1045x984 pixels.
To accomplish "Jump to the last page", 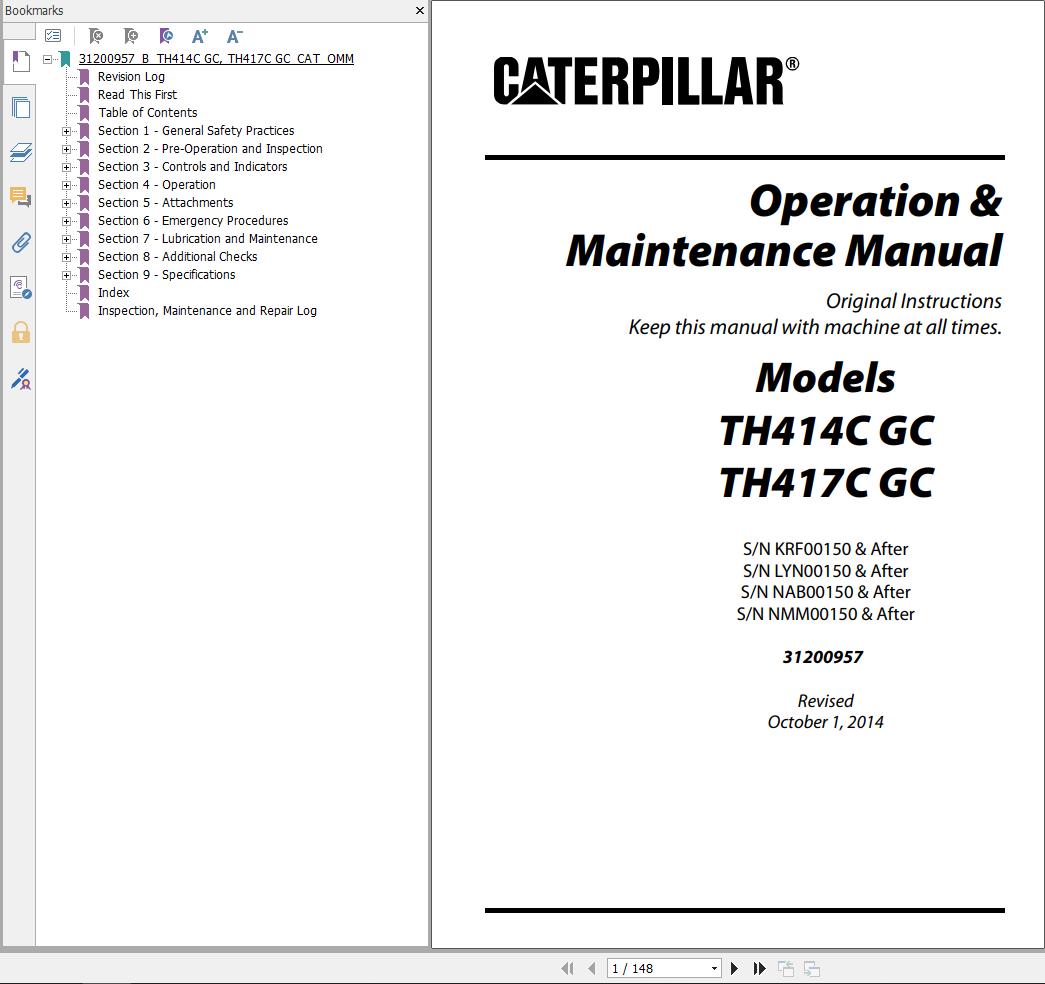I will 759,968.
